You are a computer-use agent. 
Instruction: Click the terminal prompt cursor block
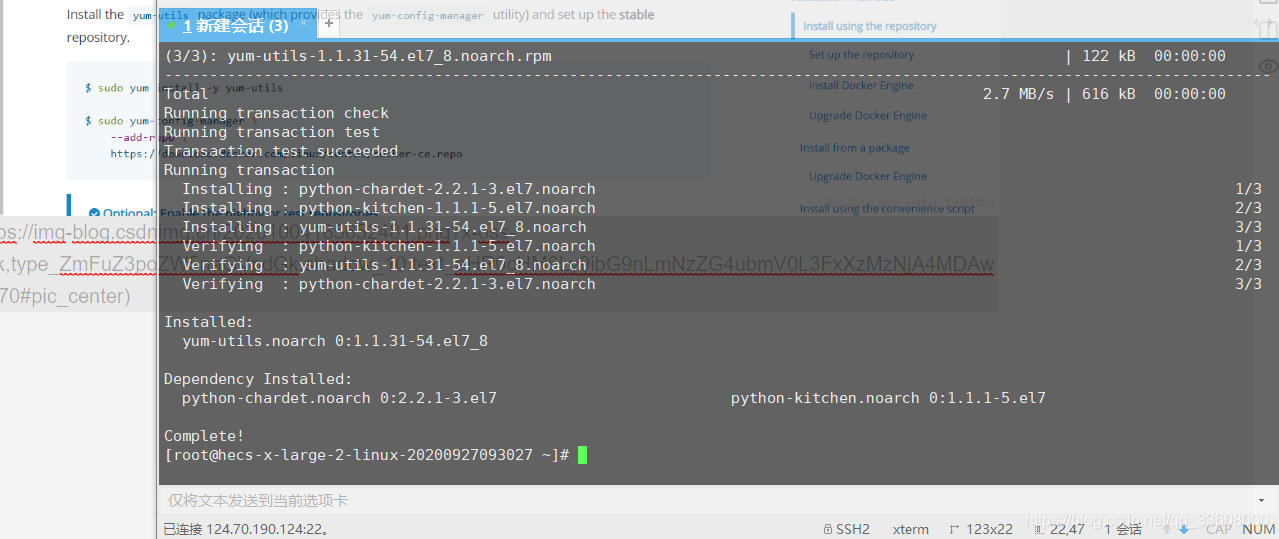click(583, 455)
